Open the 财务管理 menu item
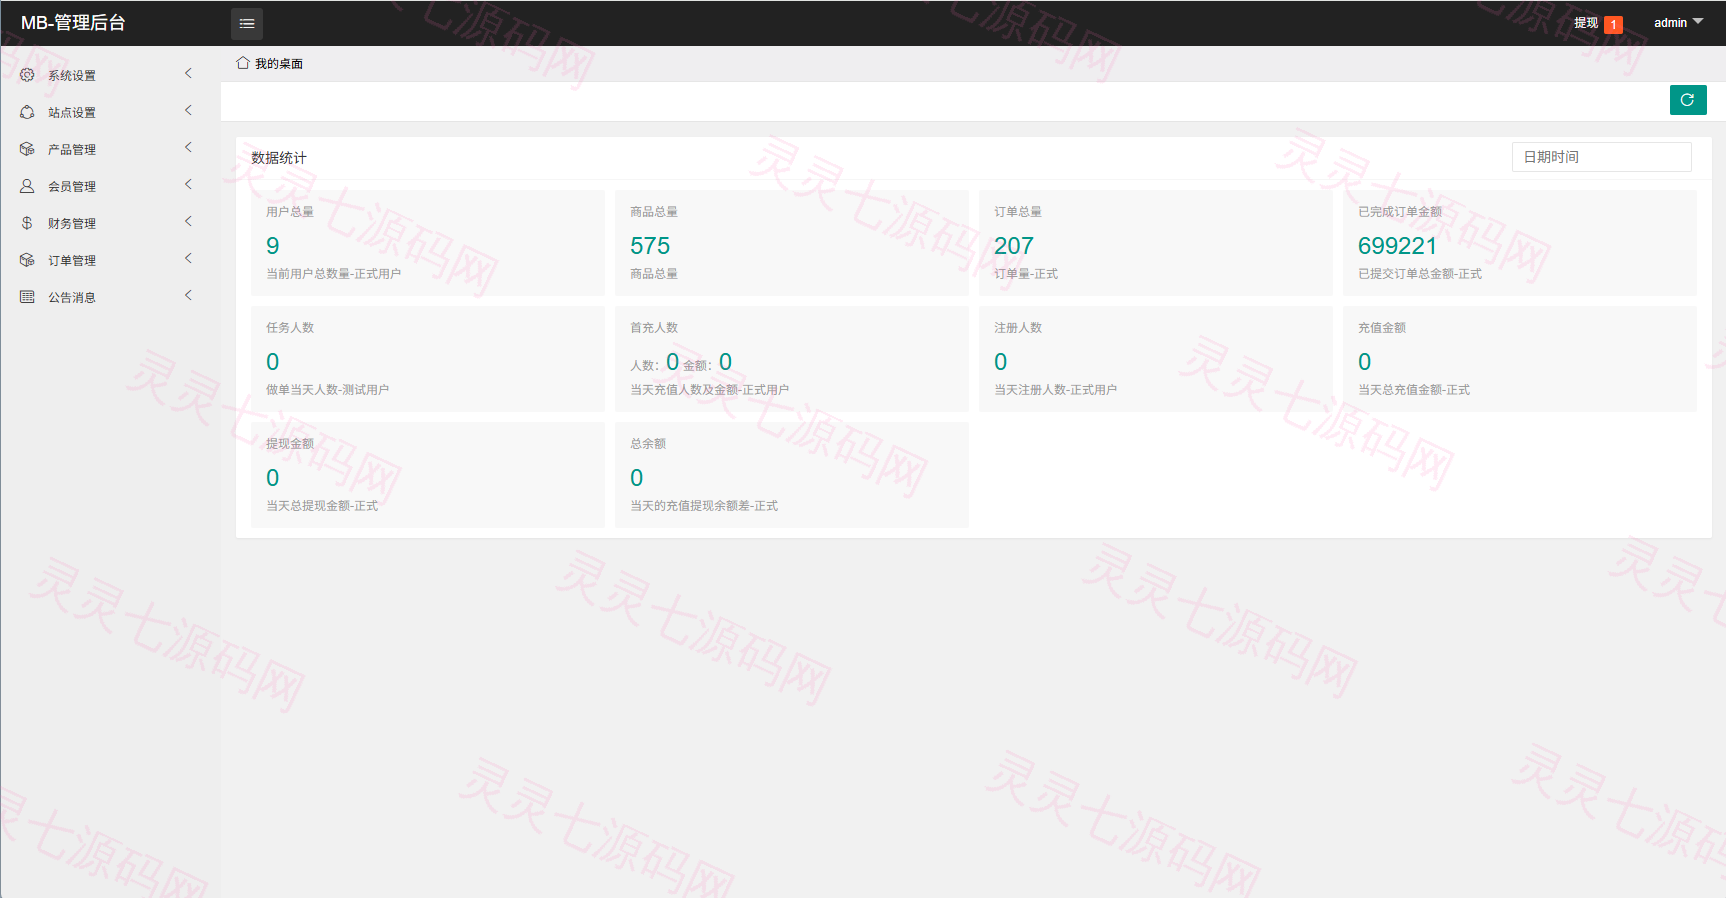1726x898 pixels. tap(110, 223)
